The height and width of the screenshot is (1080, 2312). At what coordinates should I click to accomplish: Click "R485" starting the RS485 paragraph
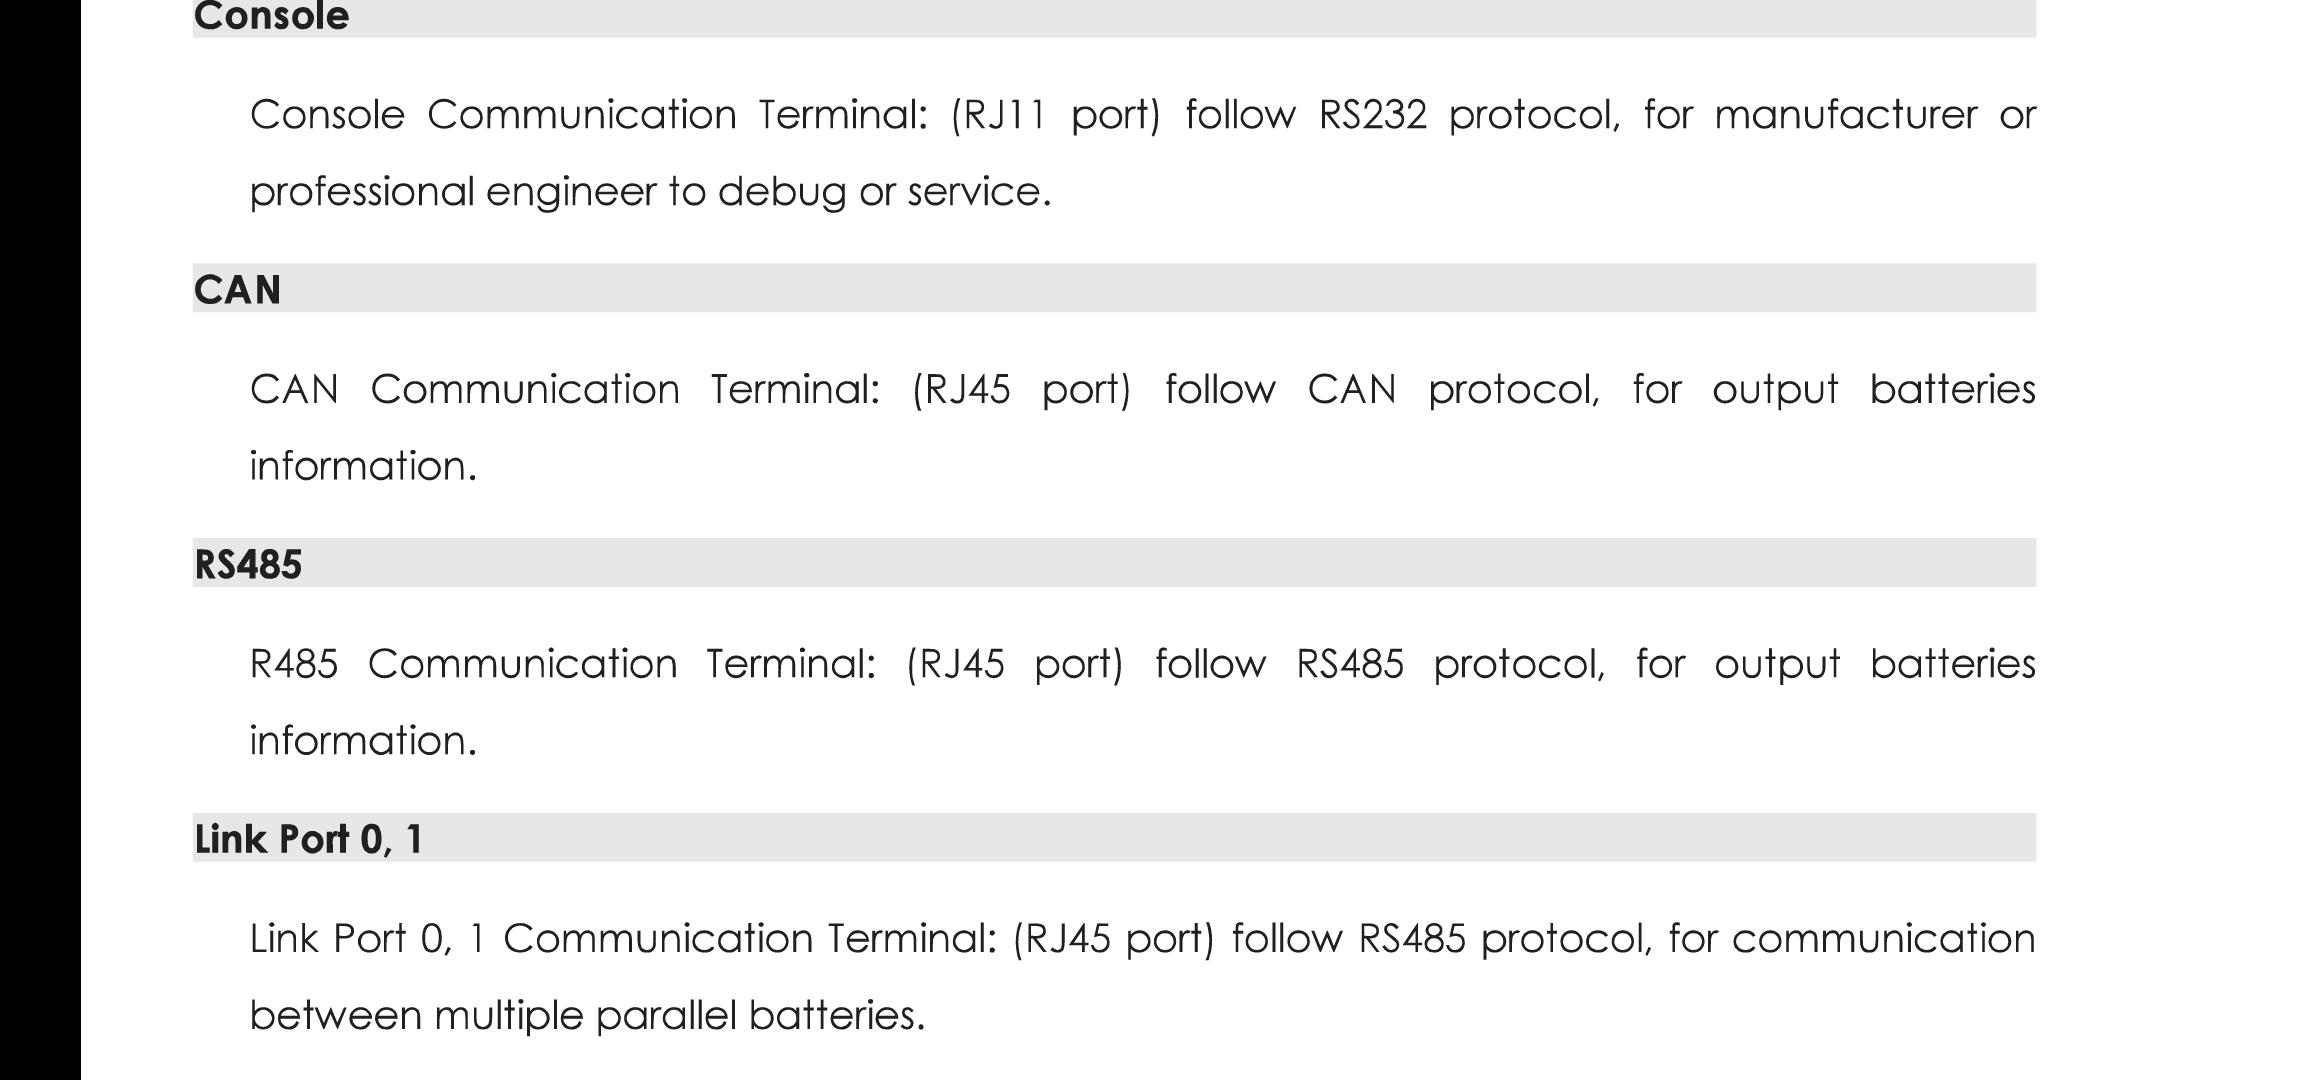pyautogui.click(x=294, y=665)
